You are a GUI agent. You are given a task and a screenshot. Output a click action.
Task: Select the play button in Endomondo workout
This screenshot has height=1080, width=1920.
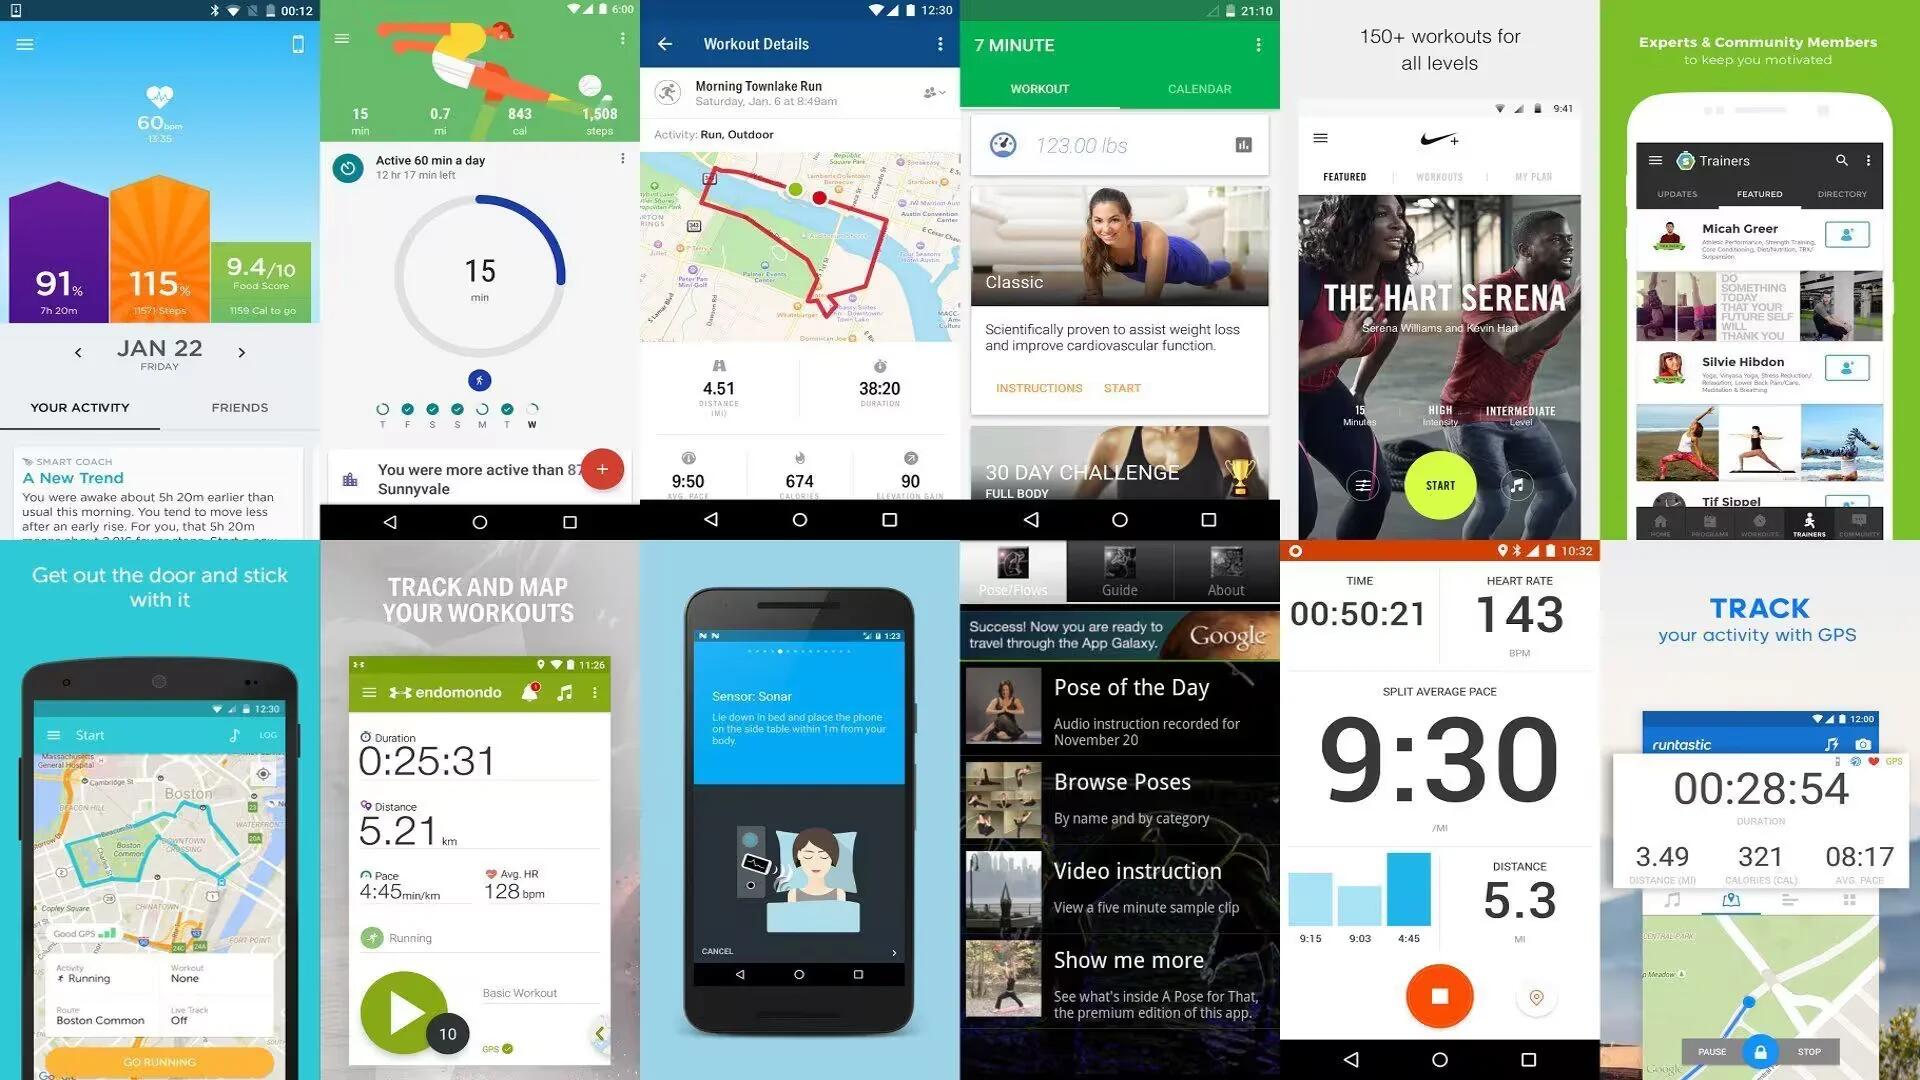(x=400, y=998)
